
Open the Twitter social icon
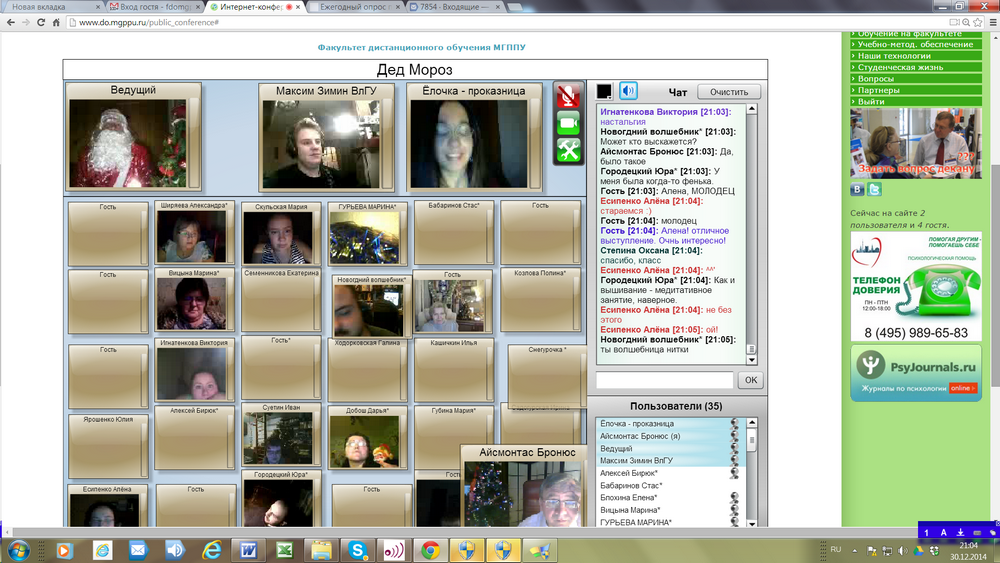pyautogui.click(x=874, y=189)
